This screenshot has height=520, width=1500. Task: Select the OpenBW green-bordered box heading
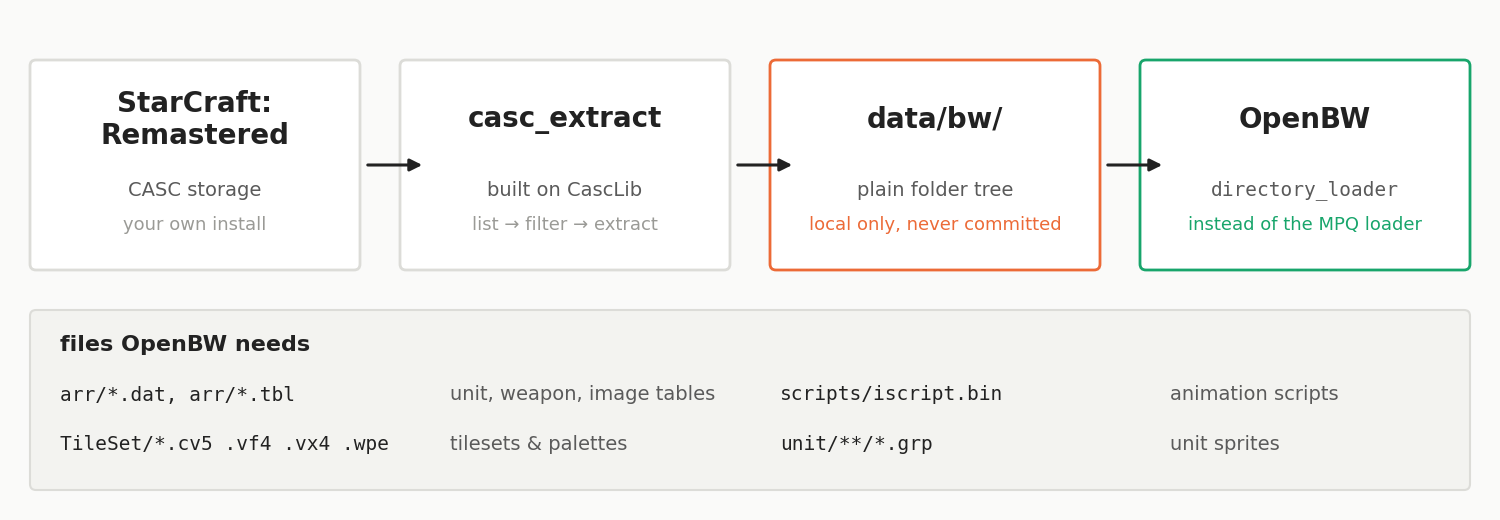(x=1305, y=119)
